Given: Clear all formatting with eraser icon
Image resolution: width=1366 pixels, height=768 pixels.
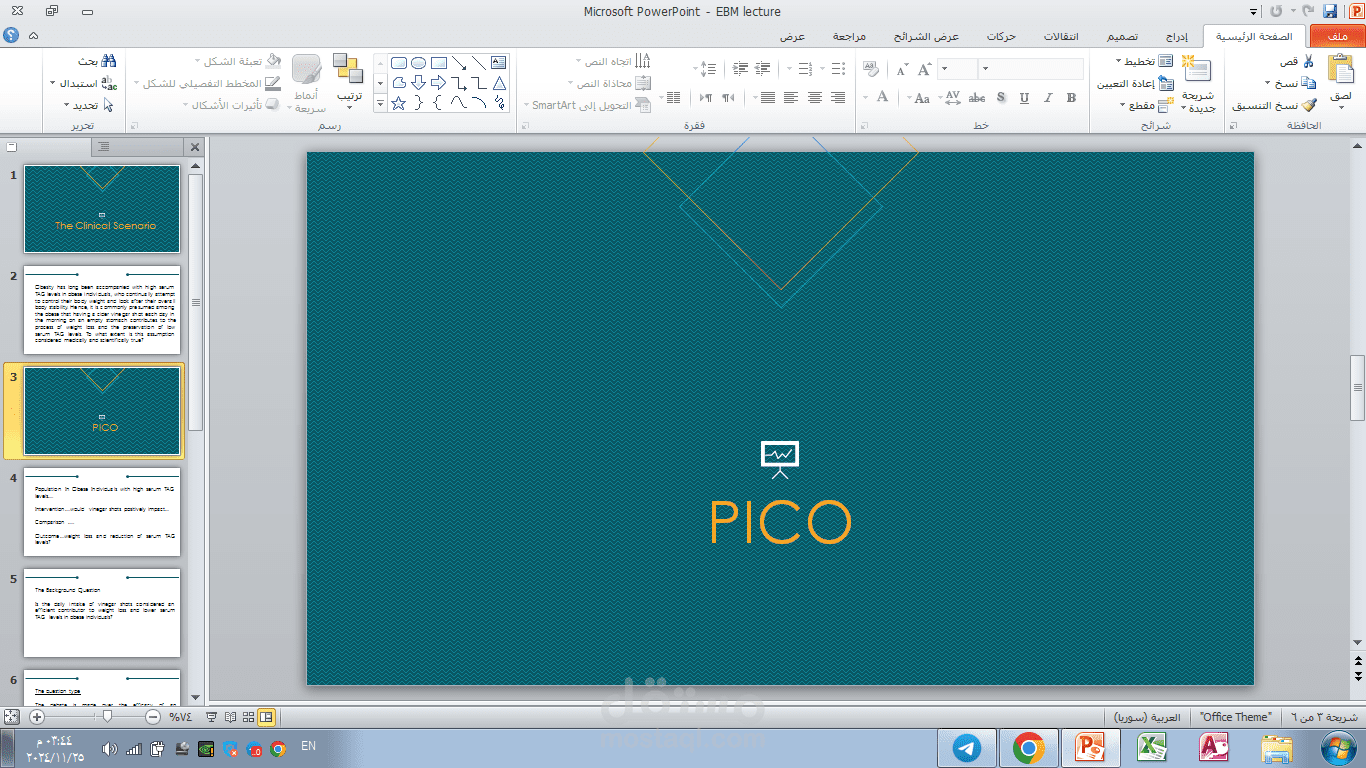Looking at the screenshot, I should 870,69.
